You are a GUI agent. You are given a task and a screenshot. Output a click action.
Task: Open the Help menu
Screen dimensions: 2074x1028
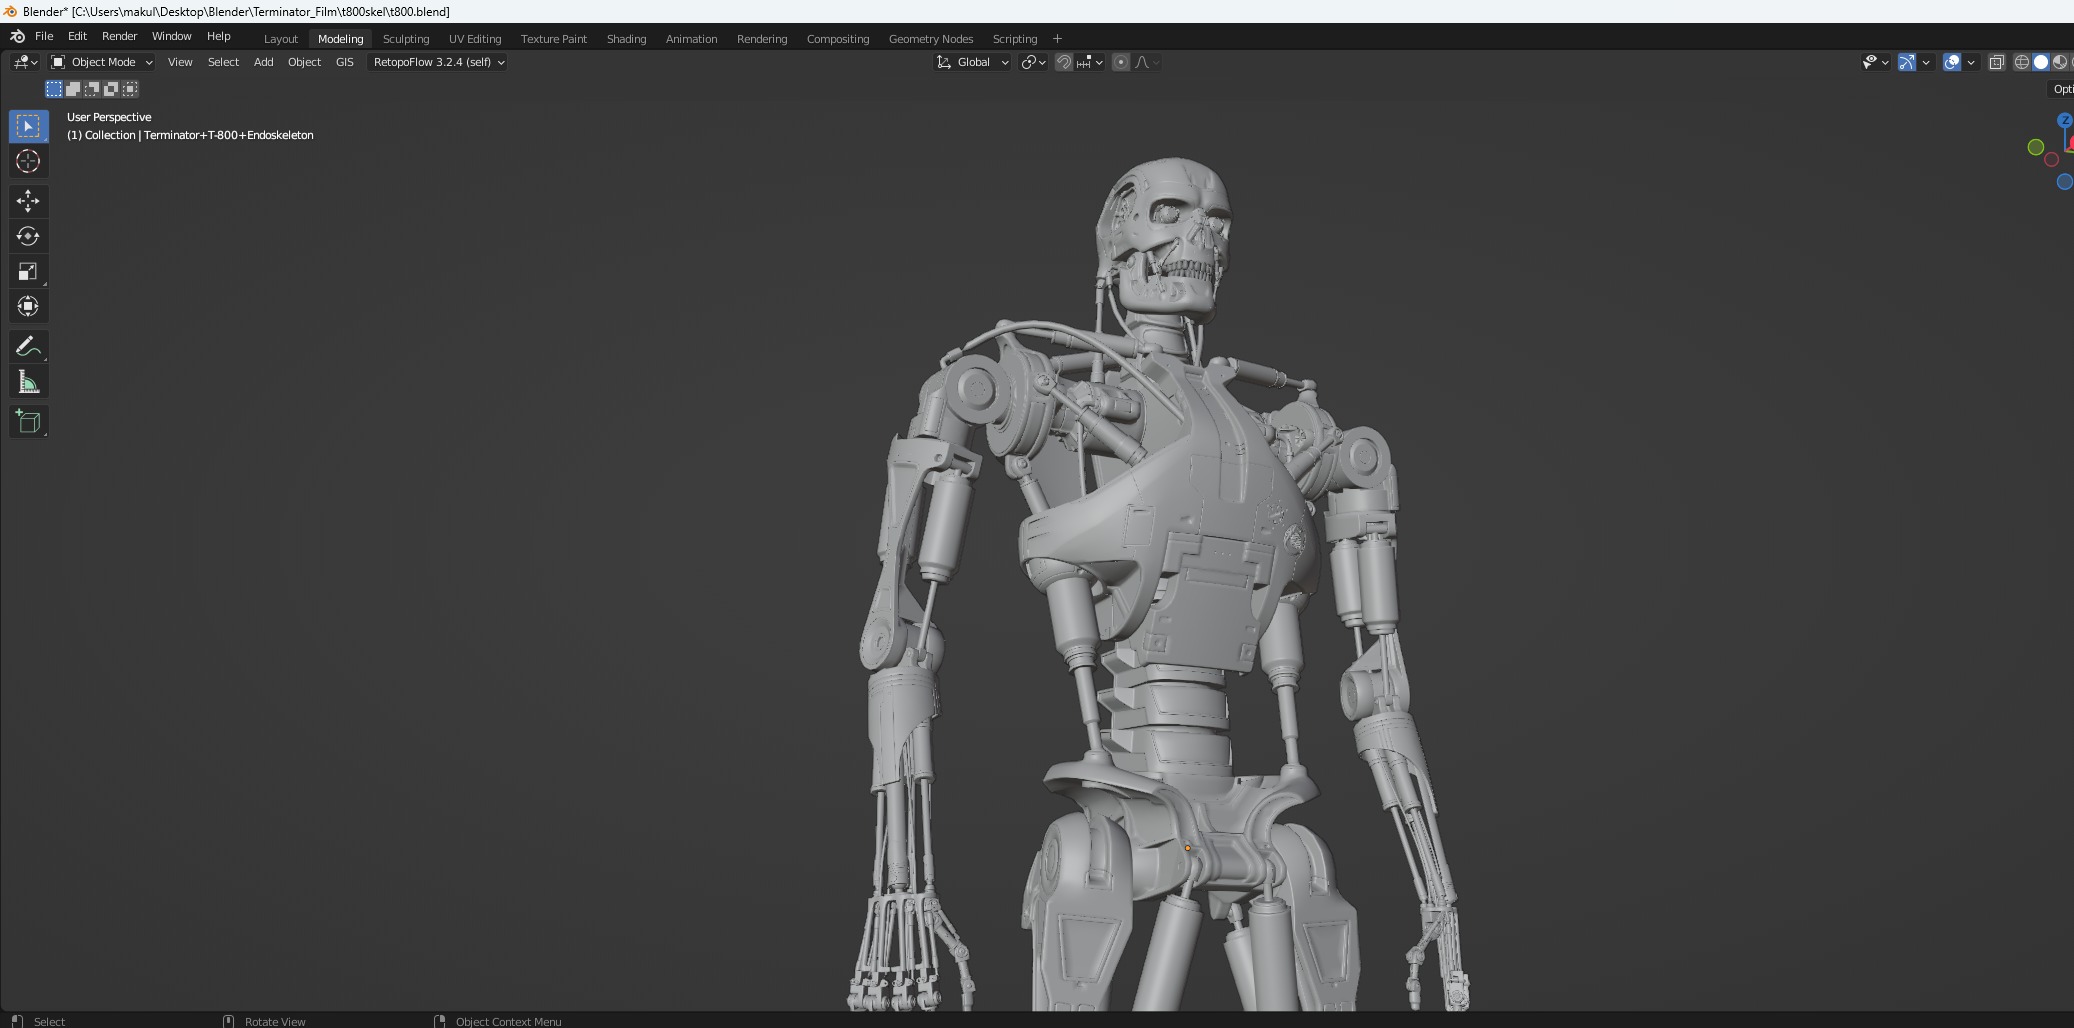(x=218, y=36)
